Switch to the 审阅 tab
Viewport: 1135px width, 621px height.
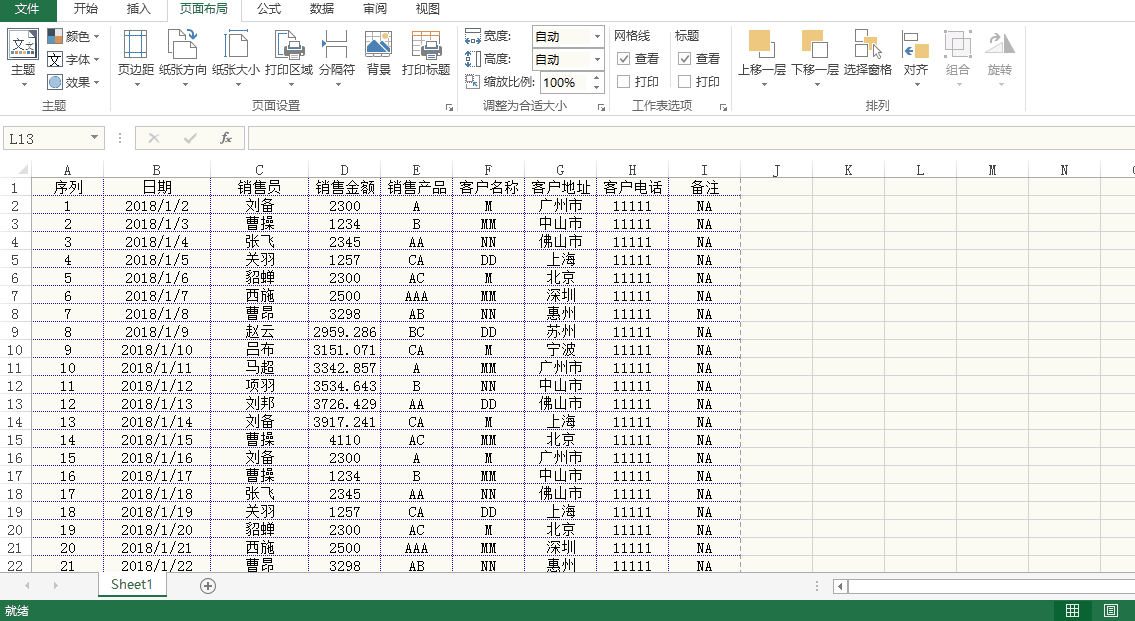(x=375, y=9)
